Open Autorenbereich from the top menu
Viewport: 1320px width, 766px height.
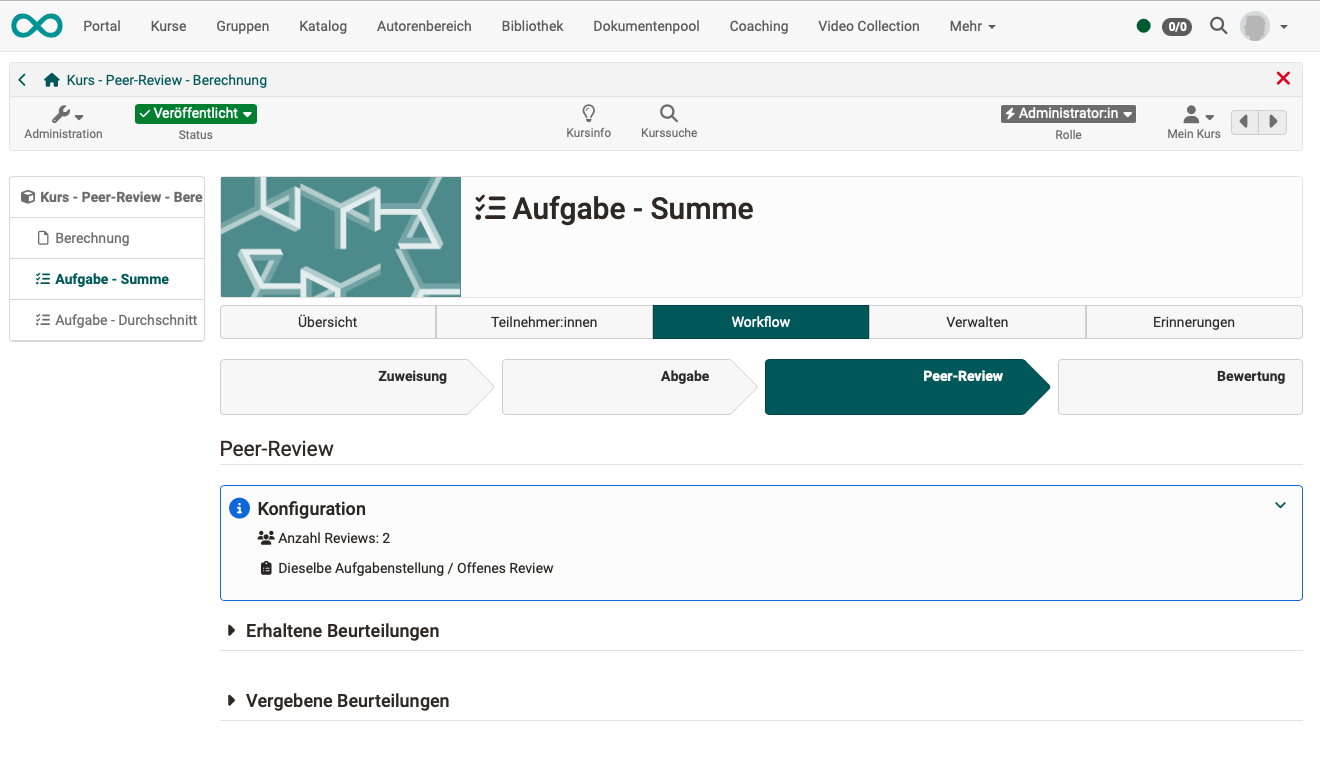[x=424, y=26]
